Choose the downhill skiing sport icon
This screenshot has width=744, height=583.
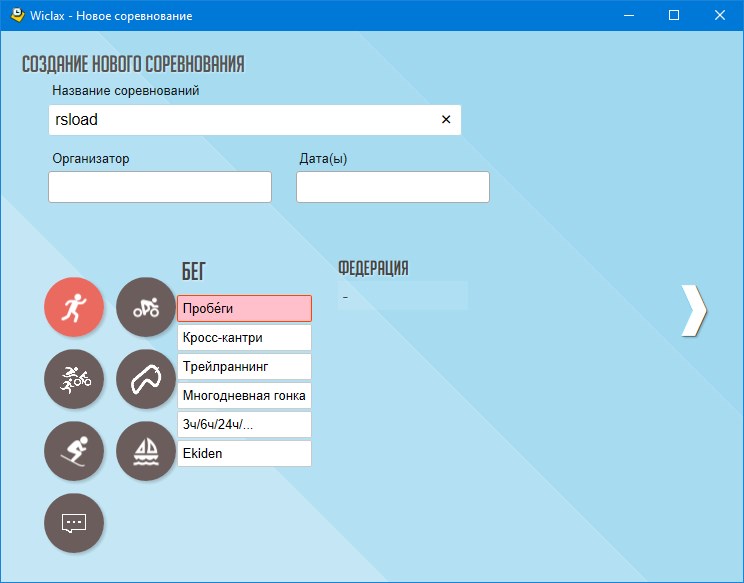74,451
